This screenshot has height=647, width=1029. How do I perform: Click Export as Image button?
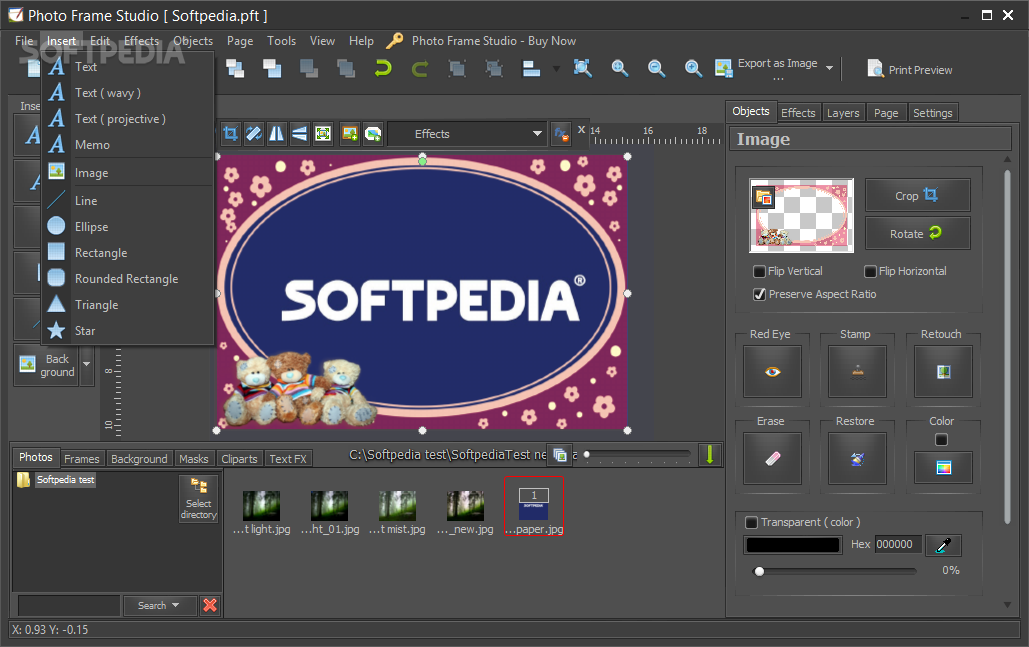pos(768,68)
